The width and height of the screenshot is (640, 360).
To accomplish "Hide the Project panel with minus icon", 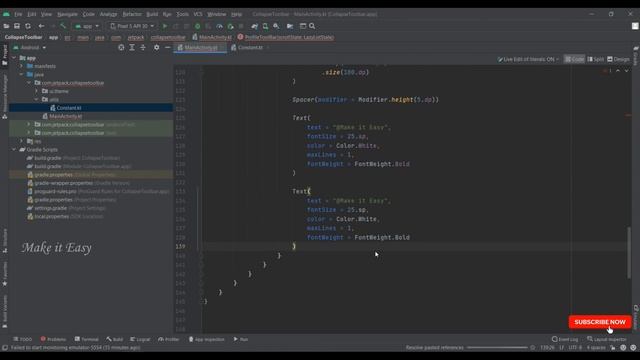I will coord(167,47).
